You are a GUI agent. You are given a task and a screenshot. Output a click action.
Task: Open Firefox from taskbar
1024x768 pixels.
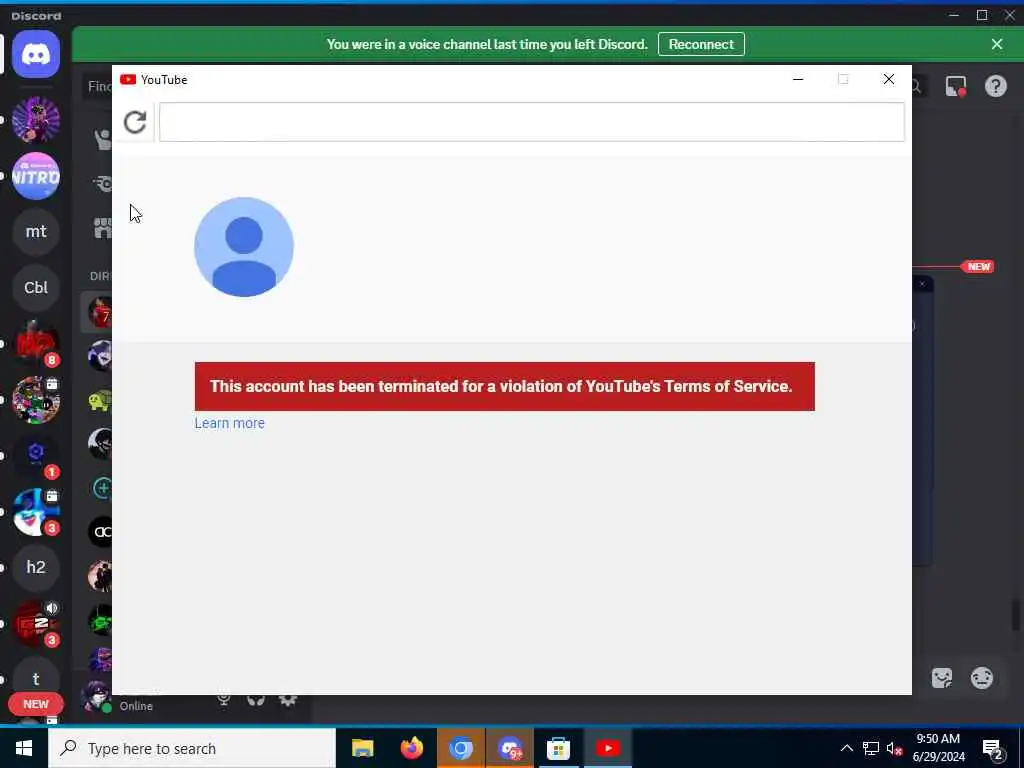coord(411,748)
